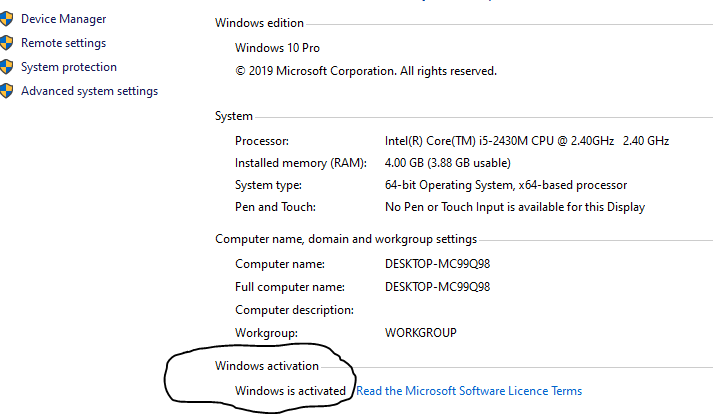This screenshot has height=414, width=713.
Task: Click the WORKGROUP value
Action: point(421,333)
